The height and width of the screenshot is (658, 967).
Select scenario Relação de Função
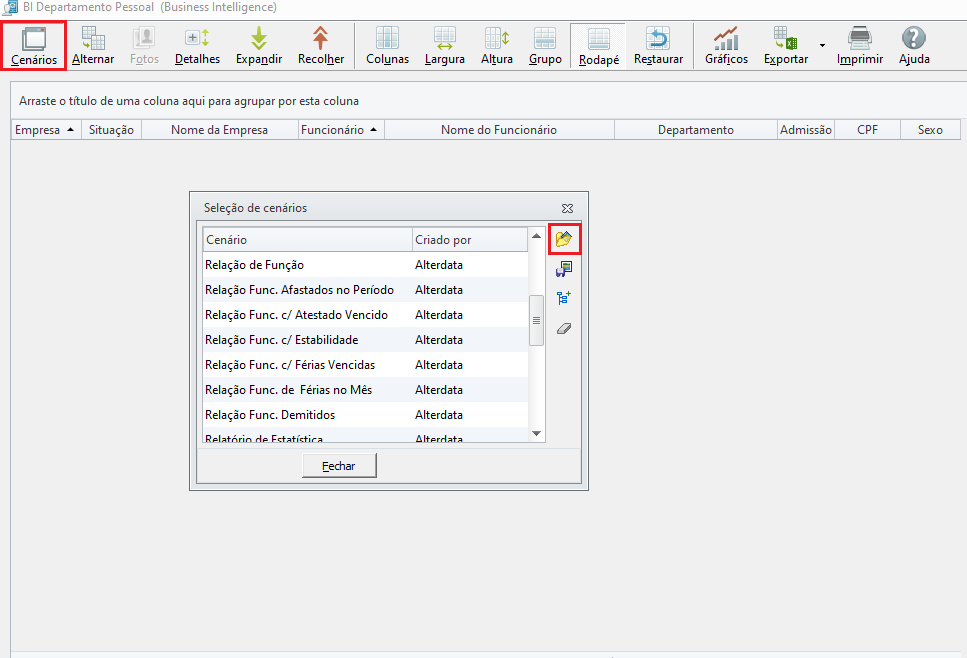365,265
